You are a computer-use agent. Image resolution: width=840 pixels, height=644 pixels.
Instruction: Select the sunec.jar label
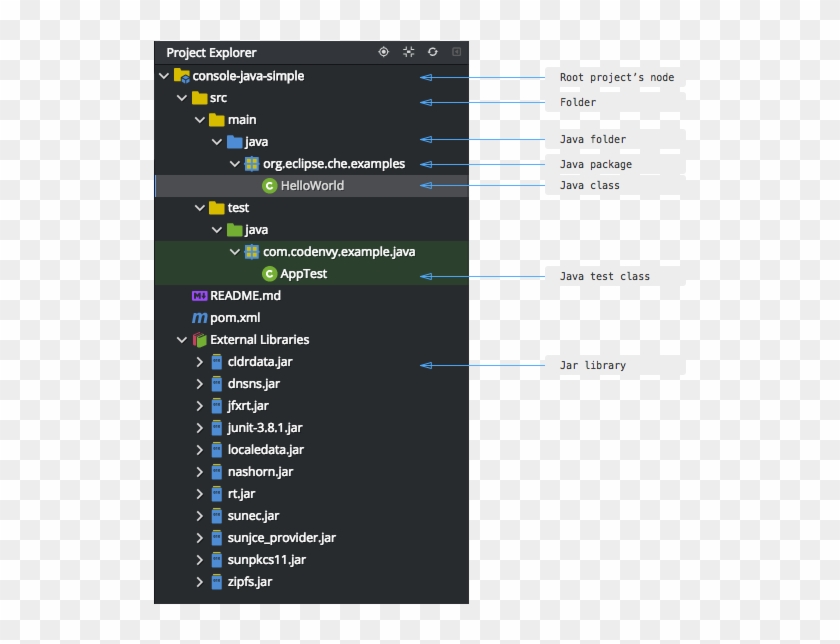(x=253, y=516)
